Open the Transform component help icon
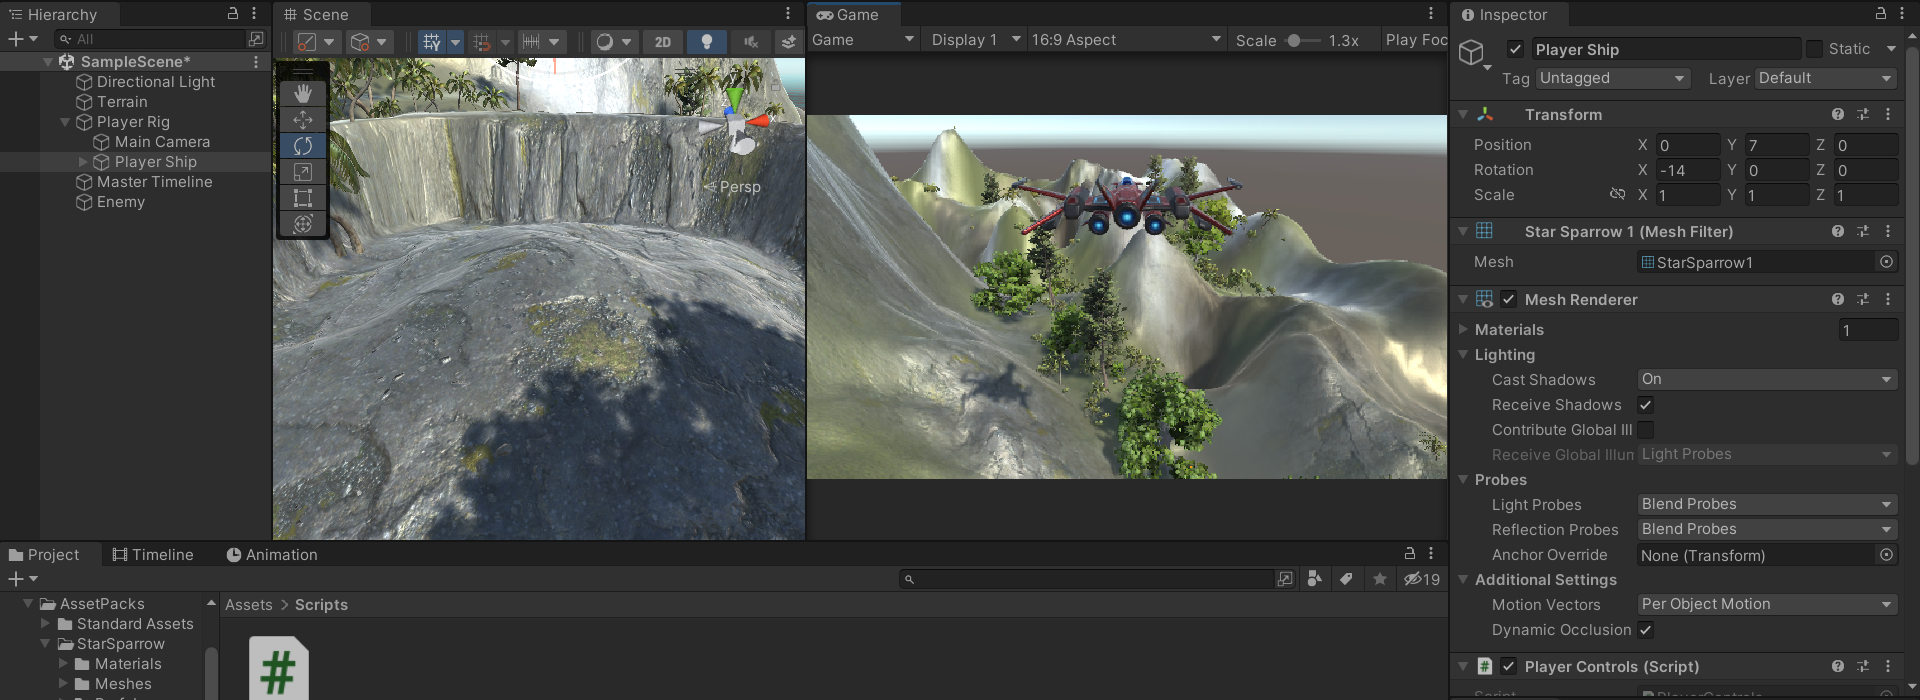The width and height of the screenshot is (1920, 700). tap(1838, 115)
